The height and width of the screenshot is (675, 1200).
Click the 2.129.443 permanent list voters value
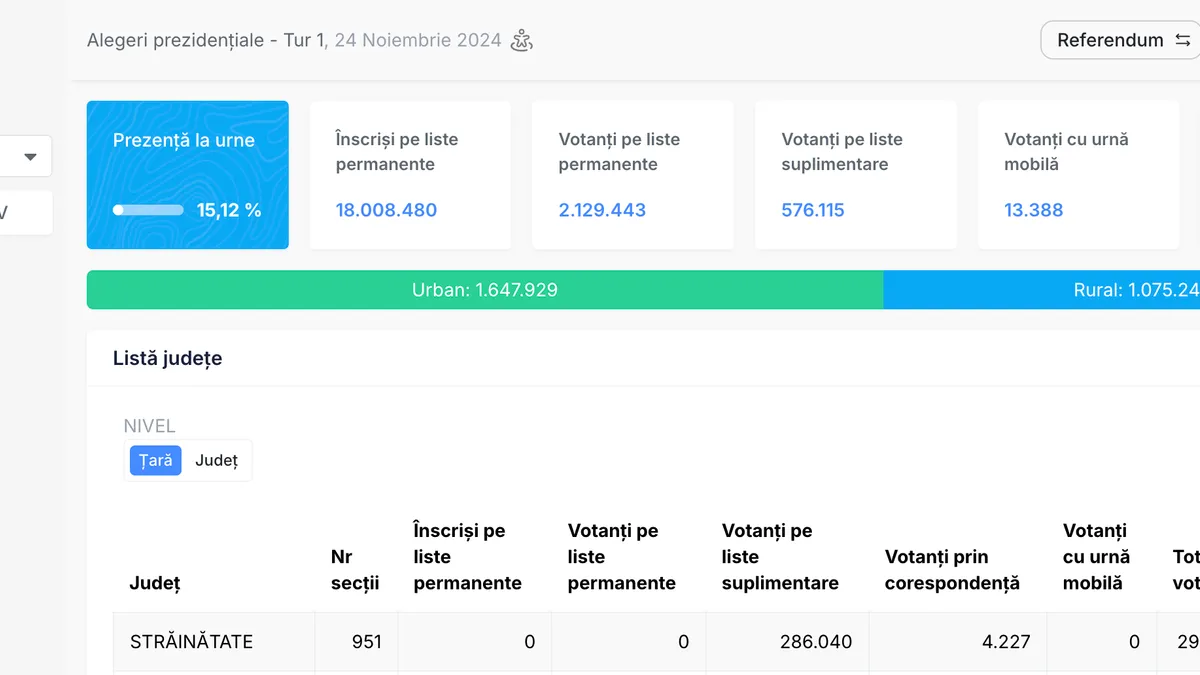coord(602,210)
